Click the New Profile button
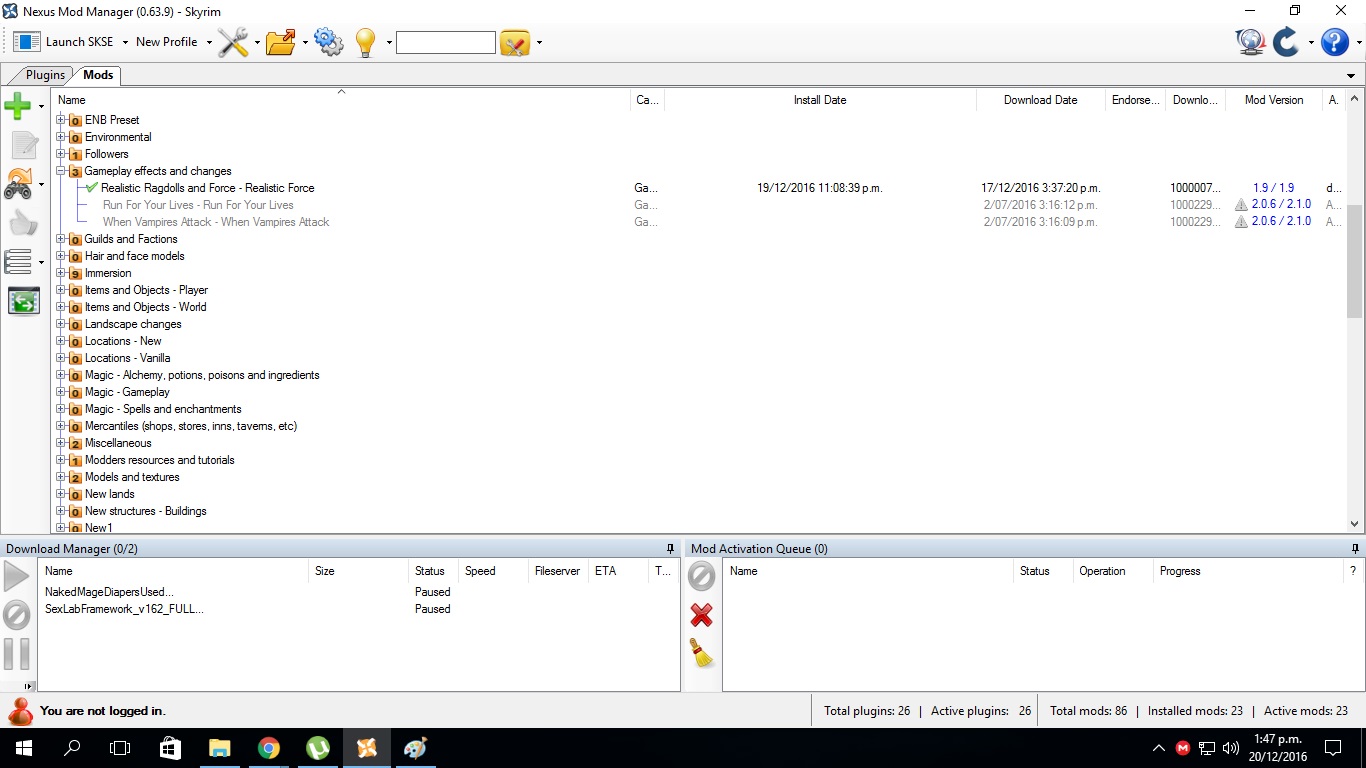 (x=166, y=42)
